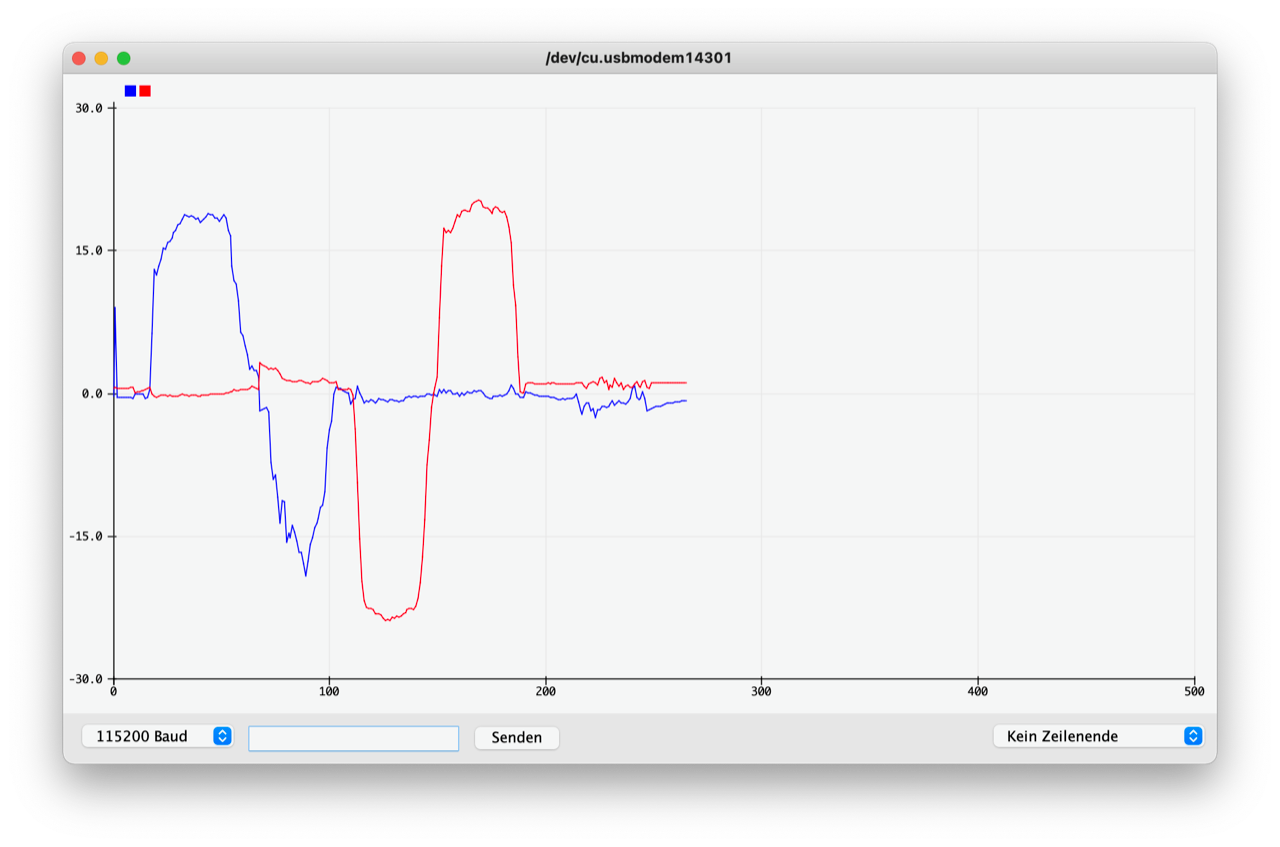Focus the serial message input field
Screen dimensions: 1280x847
pos(354,738)
